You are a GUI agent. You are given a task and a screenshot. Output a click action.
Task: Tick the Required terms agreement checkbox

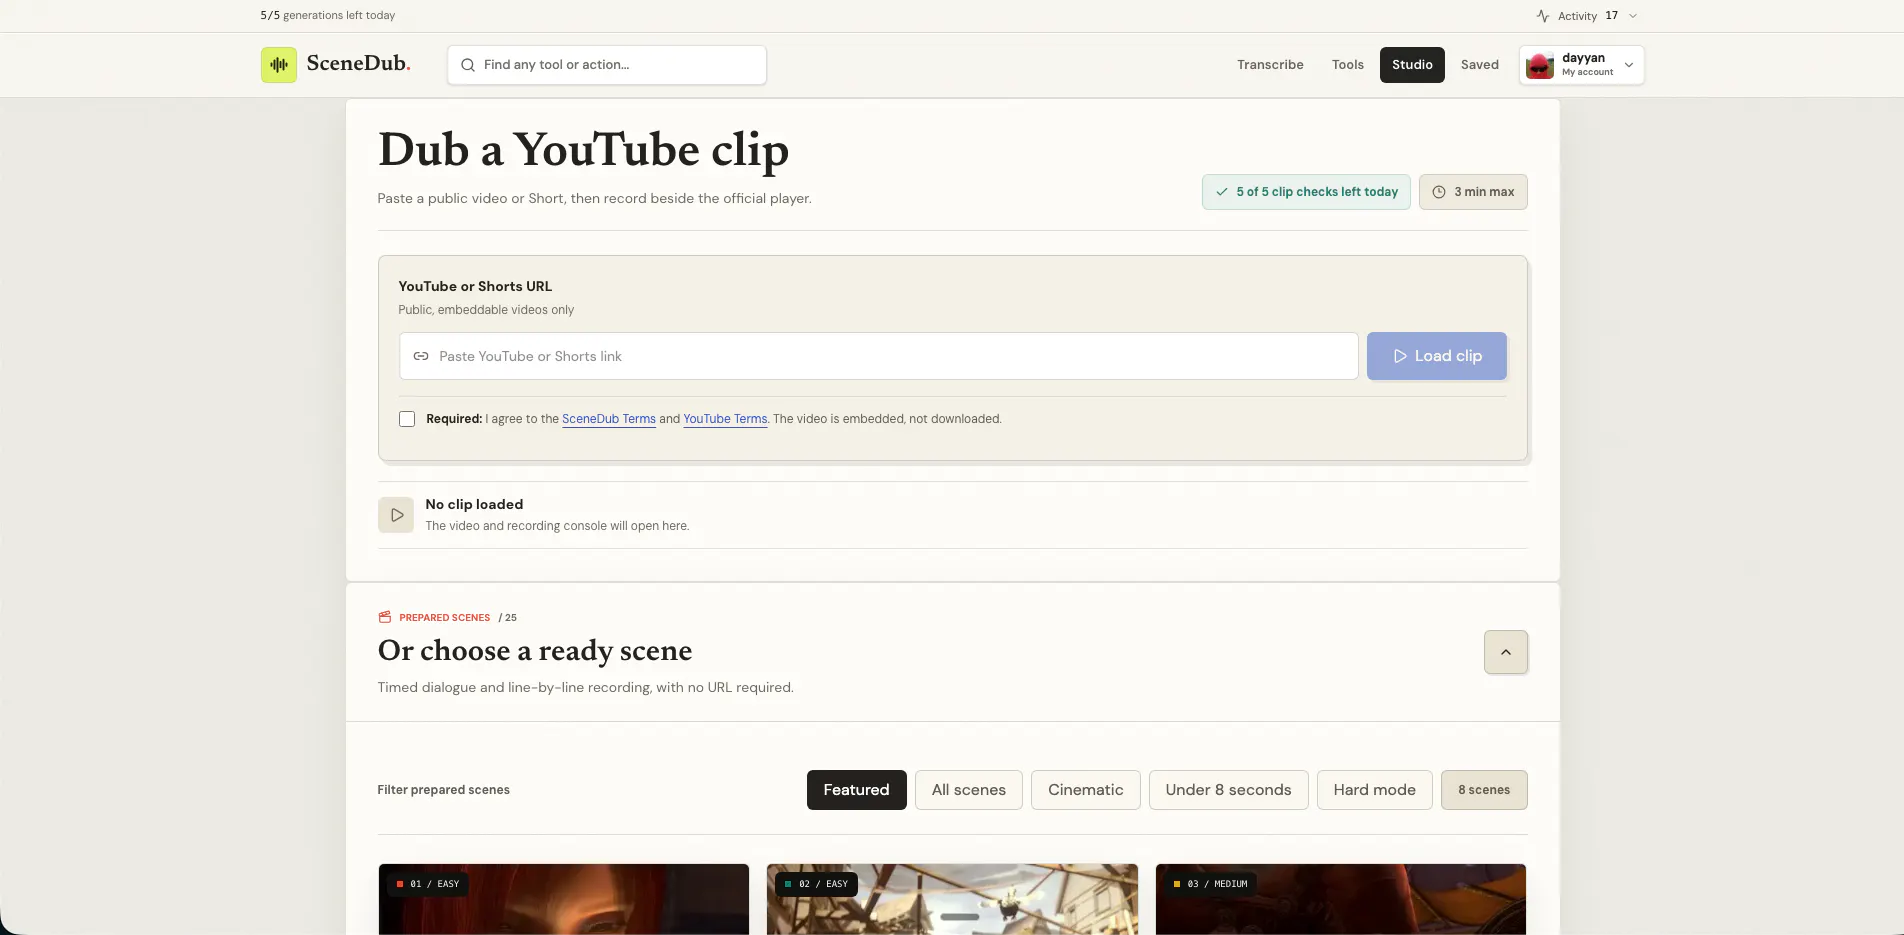click(407, 419)
